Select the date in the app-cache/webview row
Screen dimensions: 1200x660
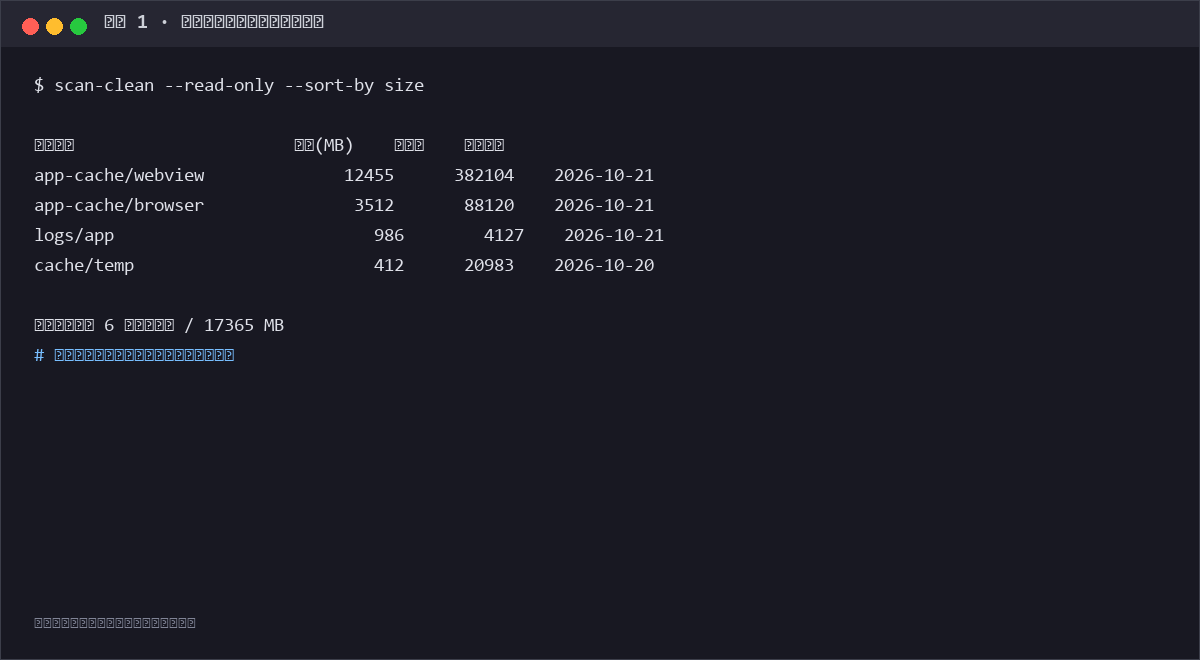click(x=604, y=175)
